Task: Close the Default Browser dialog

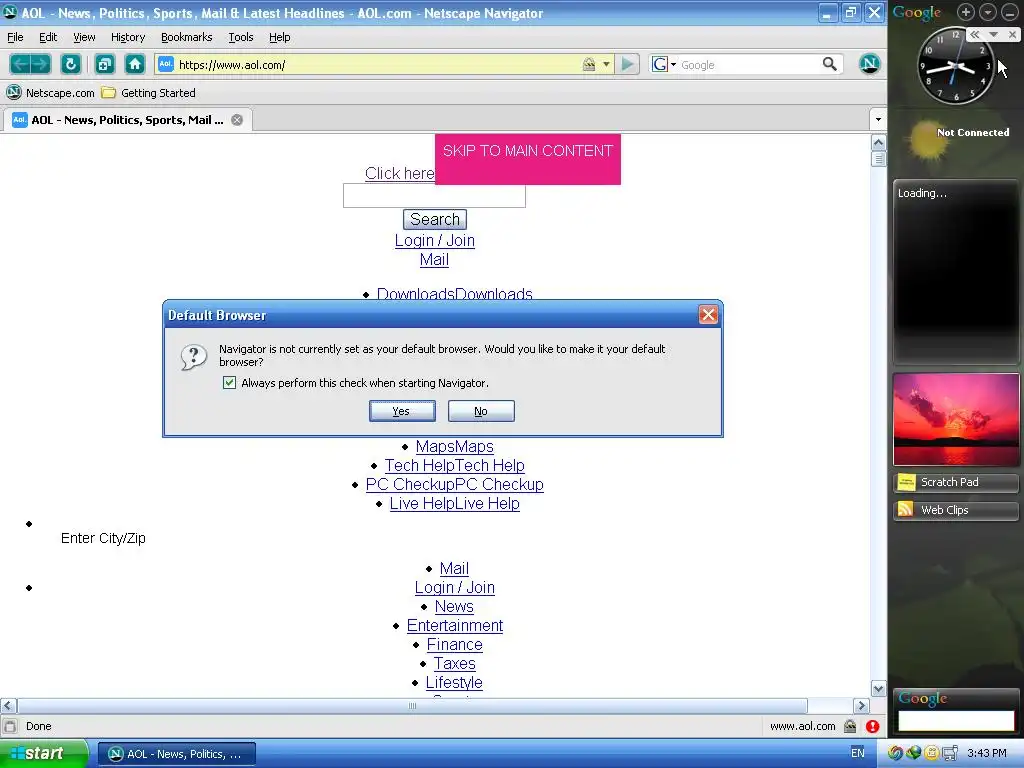Action: pos(709,315)
